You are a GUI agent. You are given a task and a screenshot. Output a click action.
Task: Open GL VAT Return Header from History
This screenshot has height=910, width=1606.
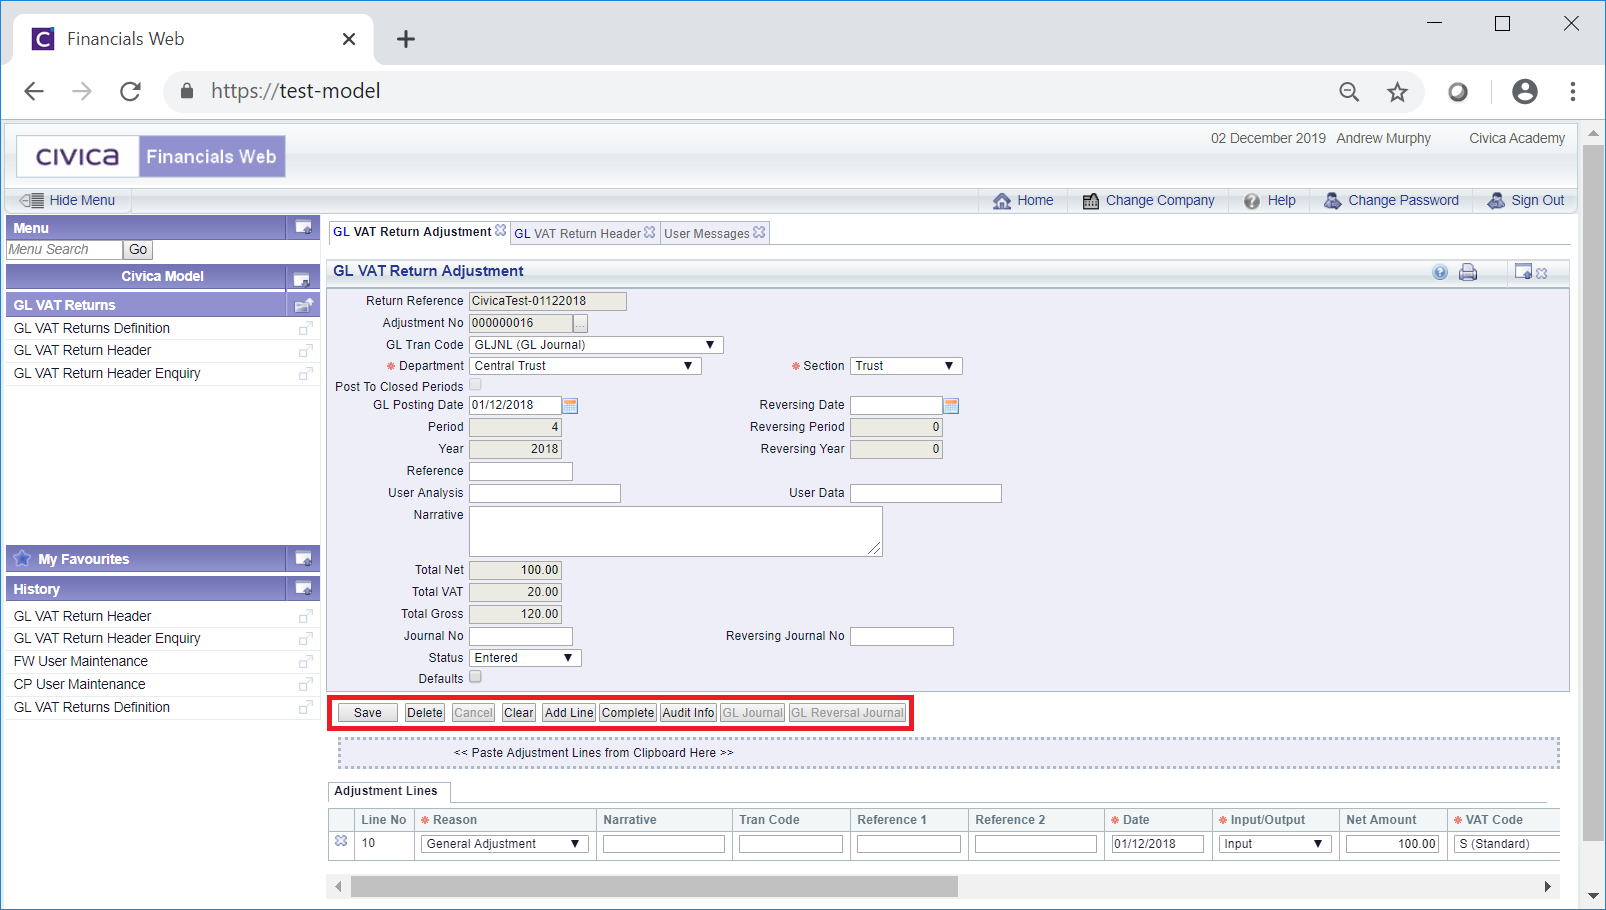[x=83, y=616]
